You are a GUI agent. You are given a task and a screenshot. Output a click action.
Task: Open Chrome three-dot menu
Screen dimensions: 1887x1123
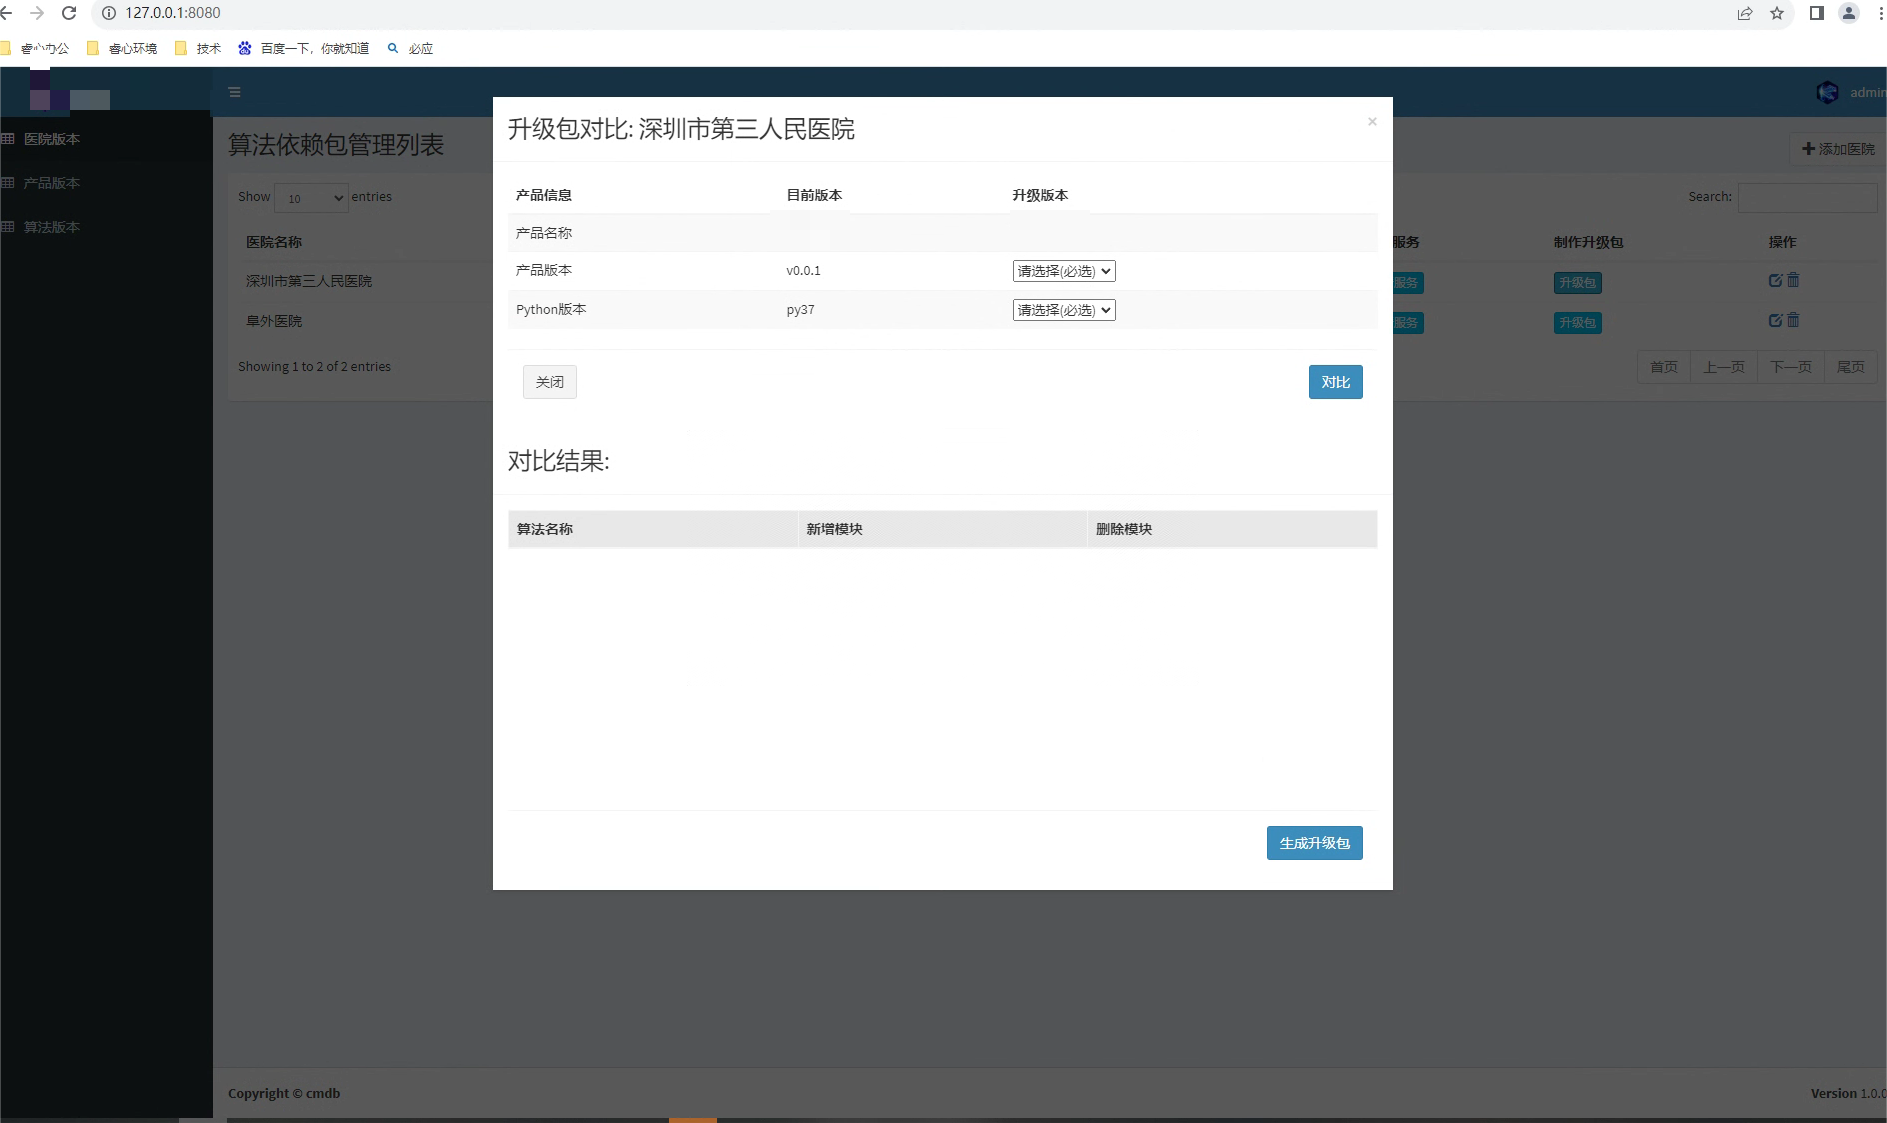point(1881,13)
